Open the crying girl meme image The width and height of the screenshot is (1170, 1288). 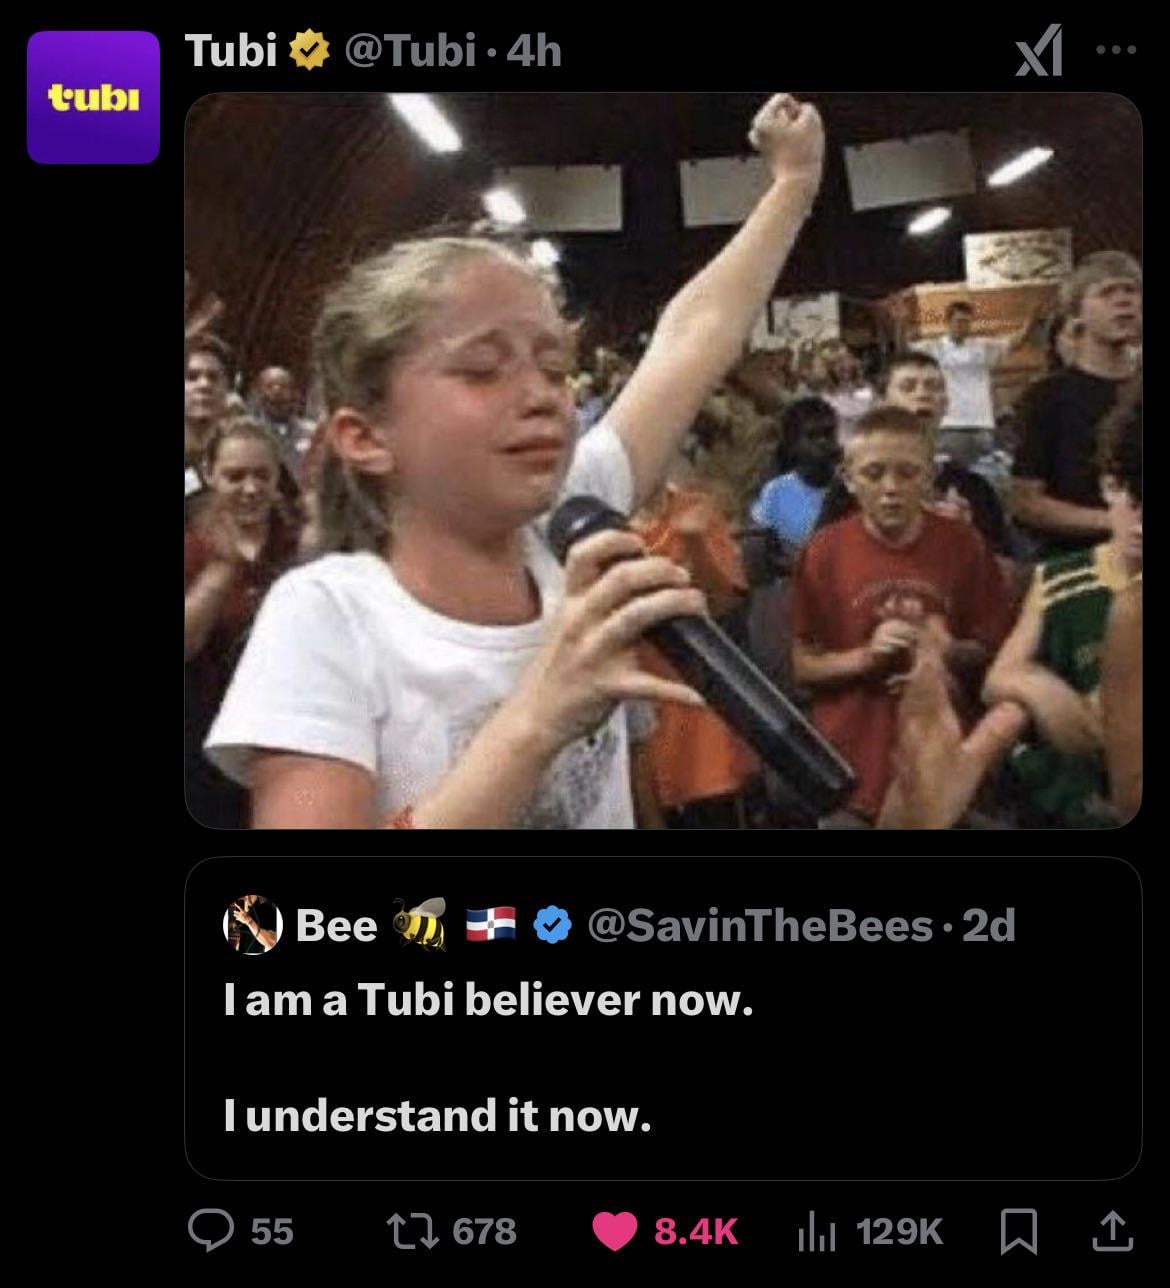662,460
